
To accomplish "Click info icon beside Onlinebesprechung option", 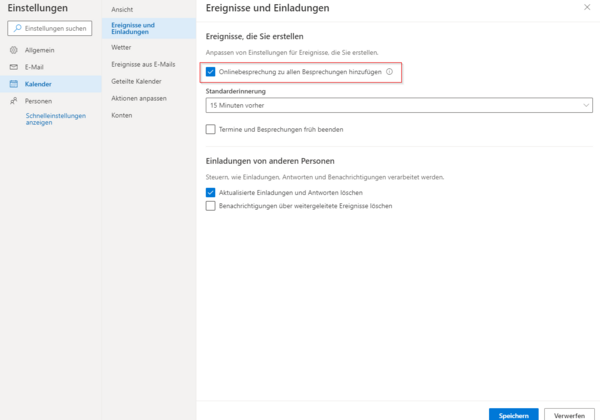I will pyautogui.click(x=389, y=72).
